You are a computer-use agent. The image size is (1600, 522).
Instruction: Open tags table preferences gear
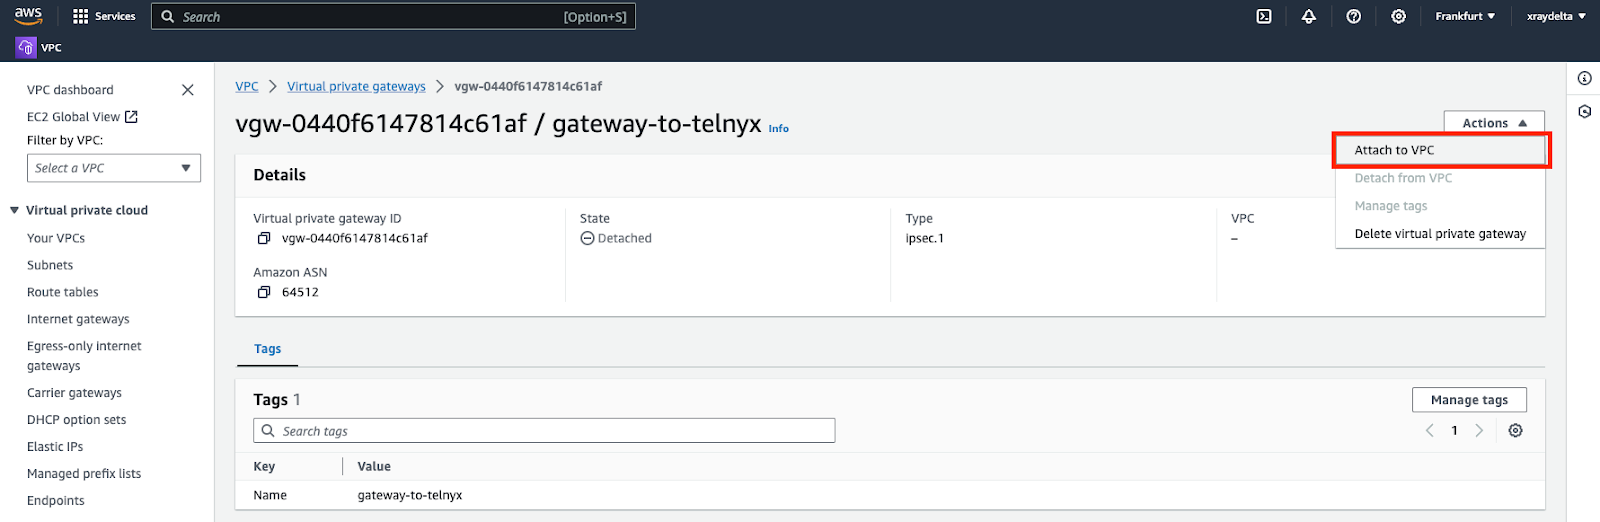1516,430
